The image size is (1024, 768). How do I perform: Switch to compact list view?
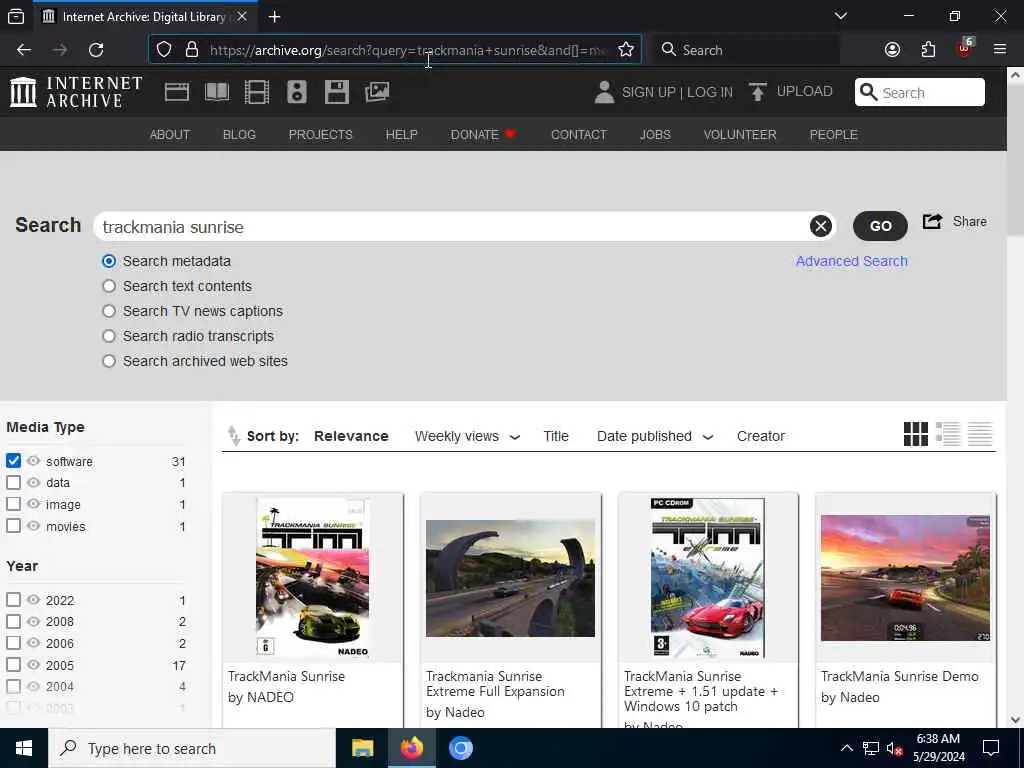[x=980, y=434]
